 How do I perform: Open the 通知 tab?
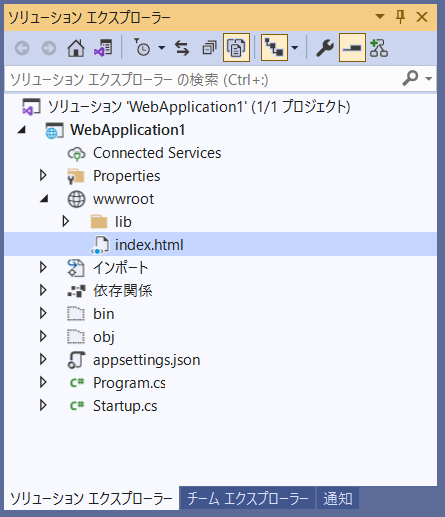[x=338, y=498]
